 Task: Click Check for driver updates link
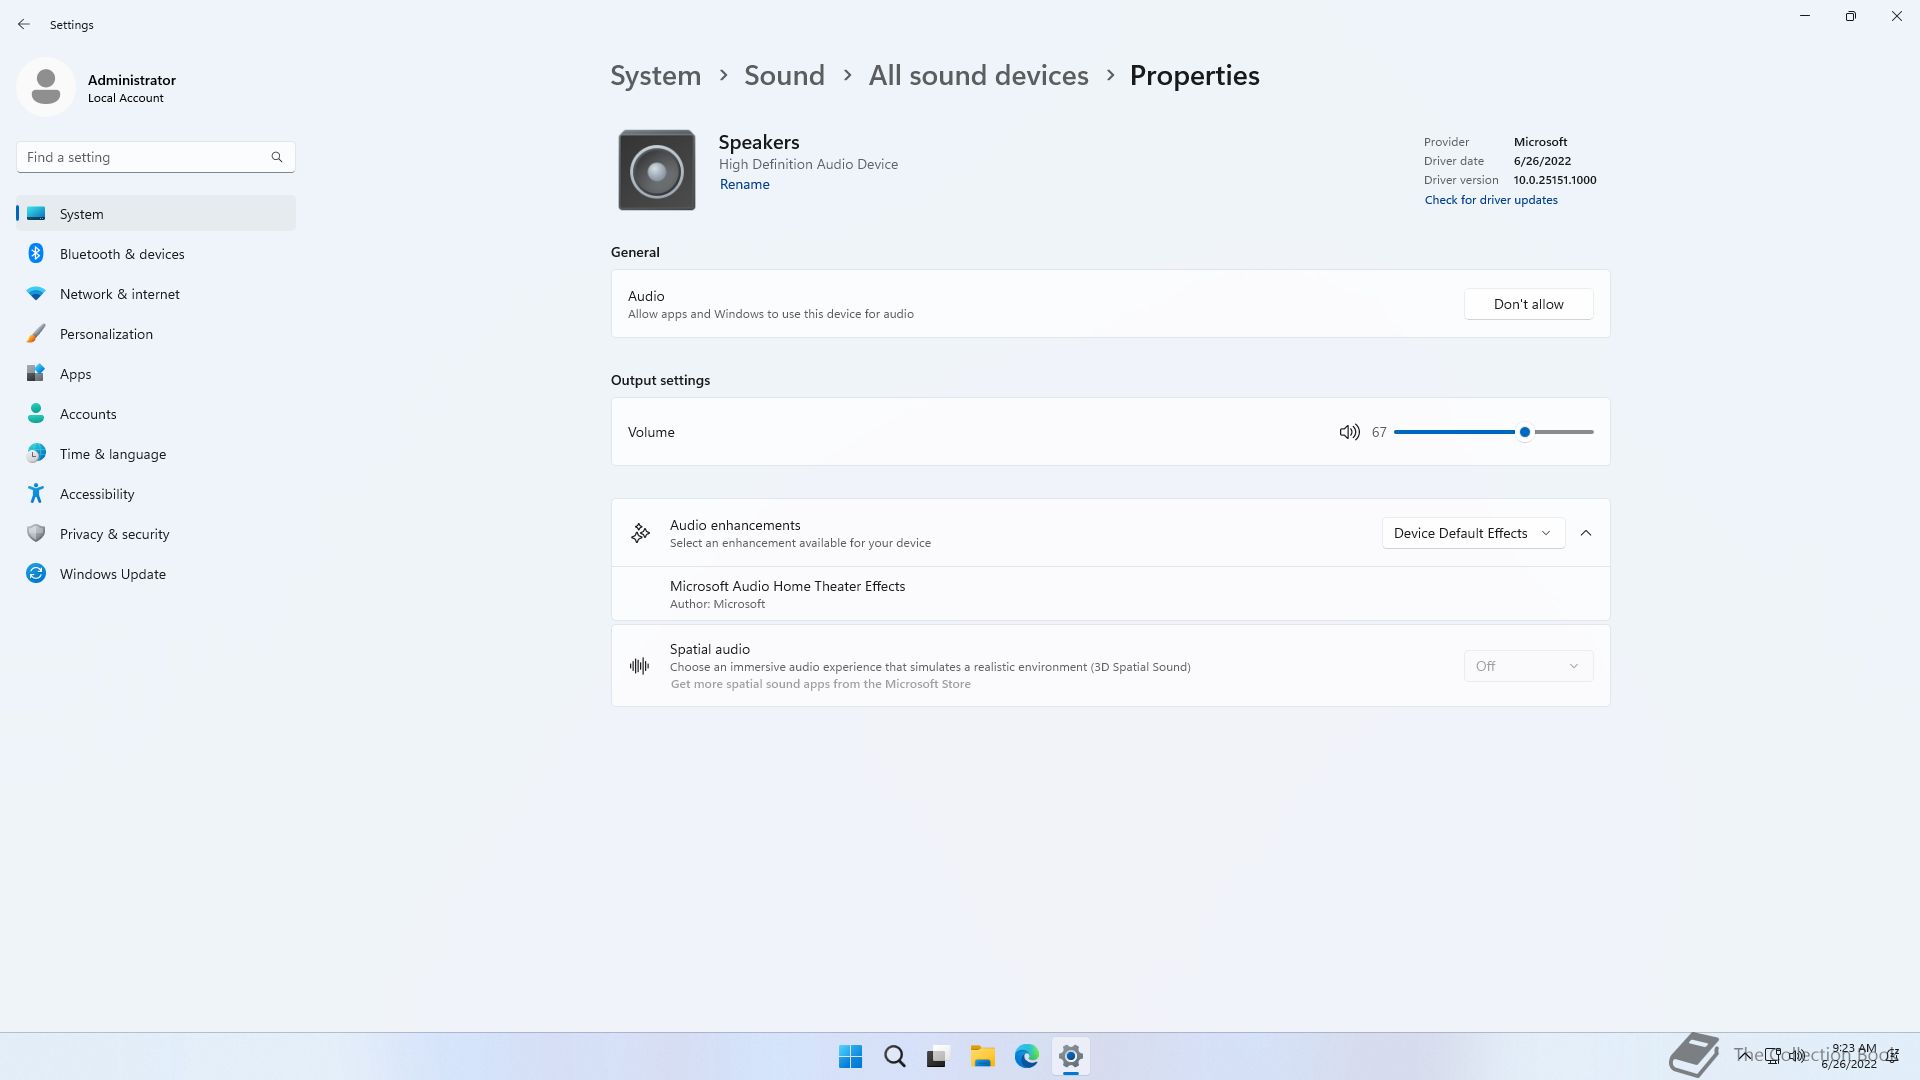tap(1490, 200)
